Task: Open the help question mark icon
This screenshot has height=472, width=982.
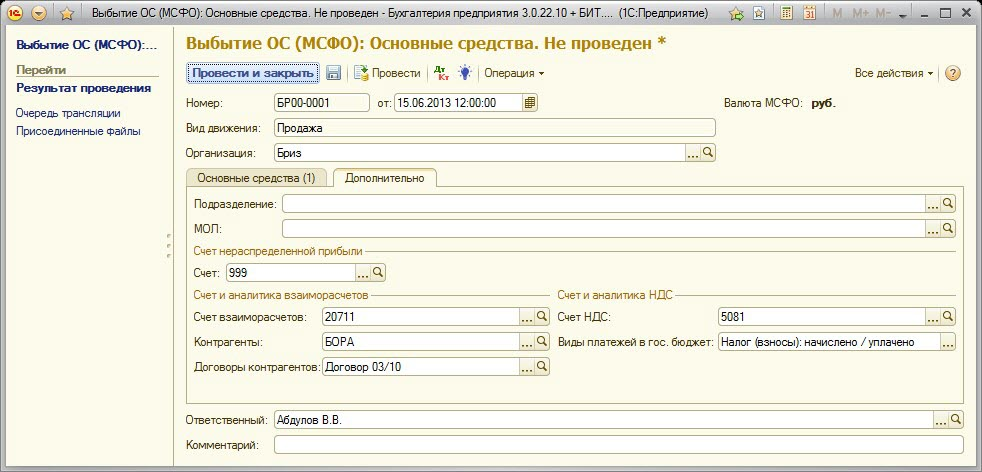Action: click(953, 74)
